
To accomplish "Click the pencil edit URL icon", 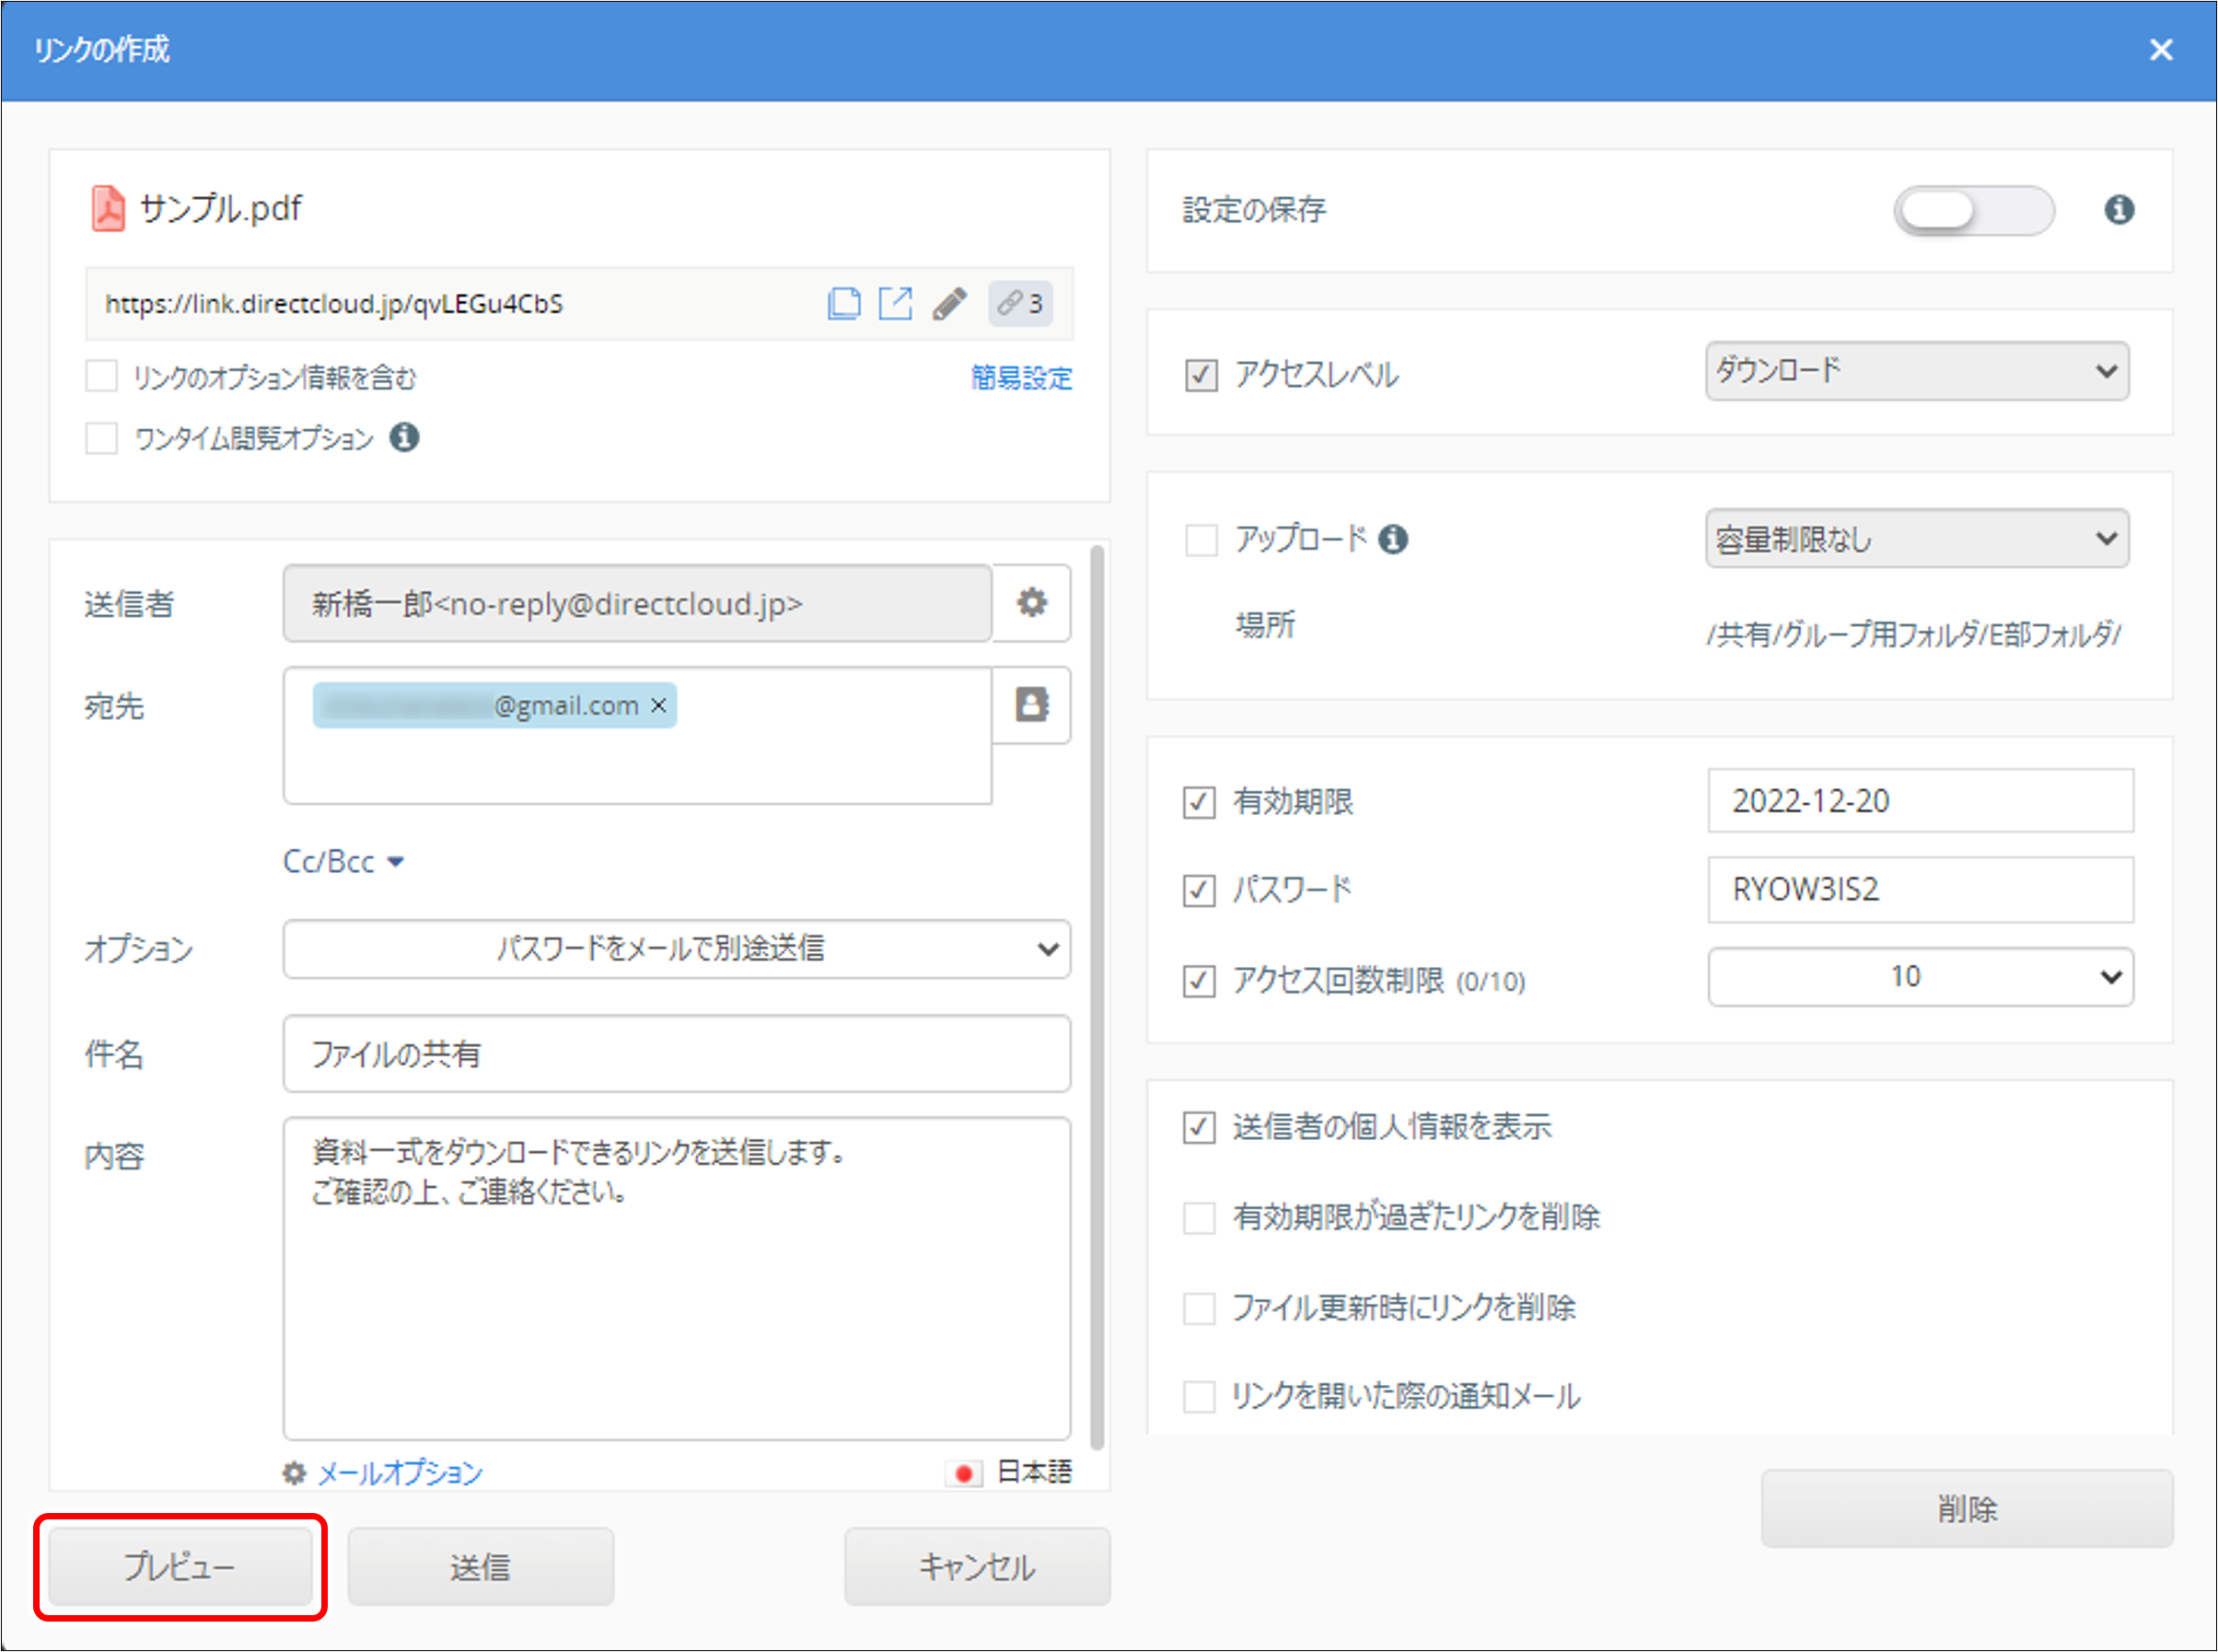I will pyautogui.click(x=949, y=303).
